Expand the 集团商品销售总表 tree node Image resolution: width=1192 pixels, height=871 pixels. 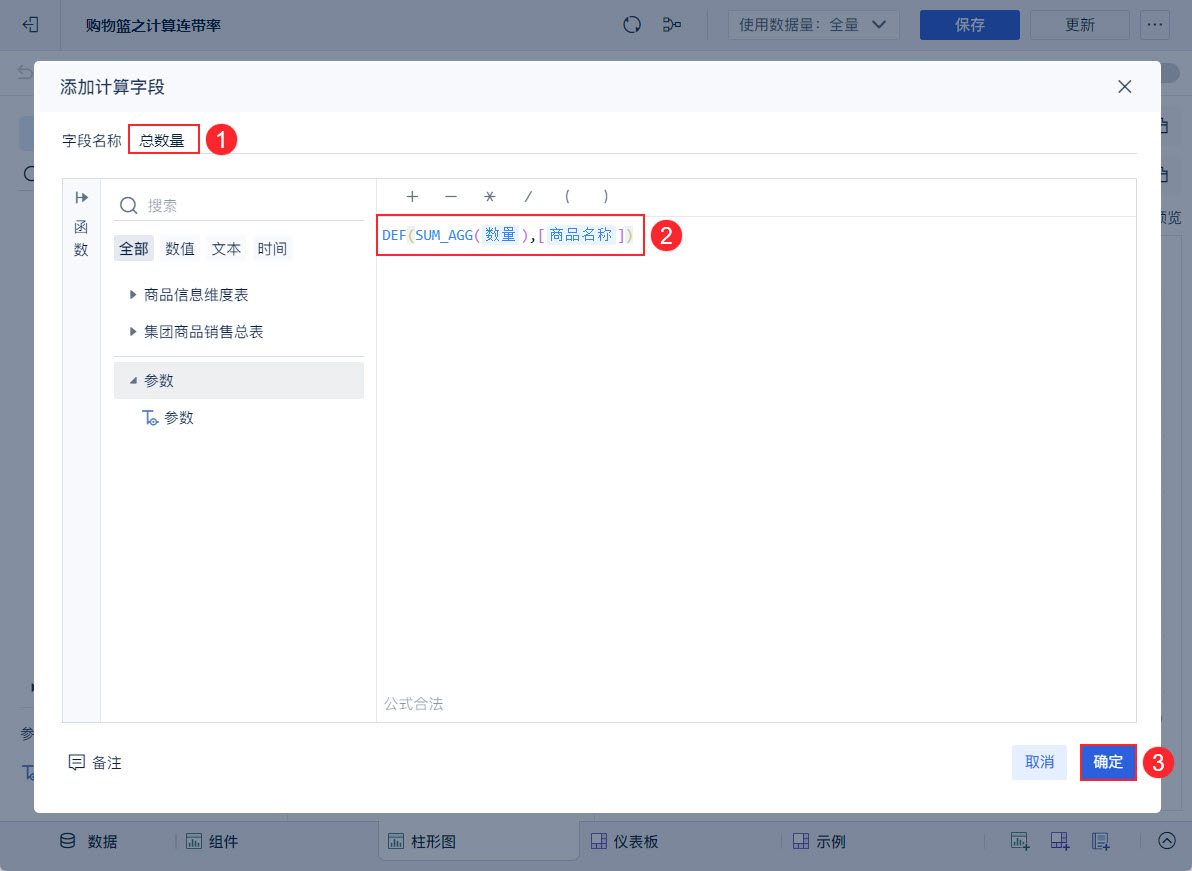(132, 331)
